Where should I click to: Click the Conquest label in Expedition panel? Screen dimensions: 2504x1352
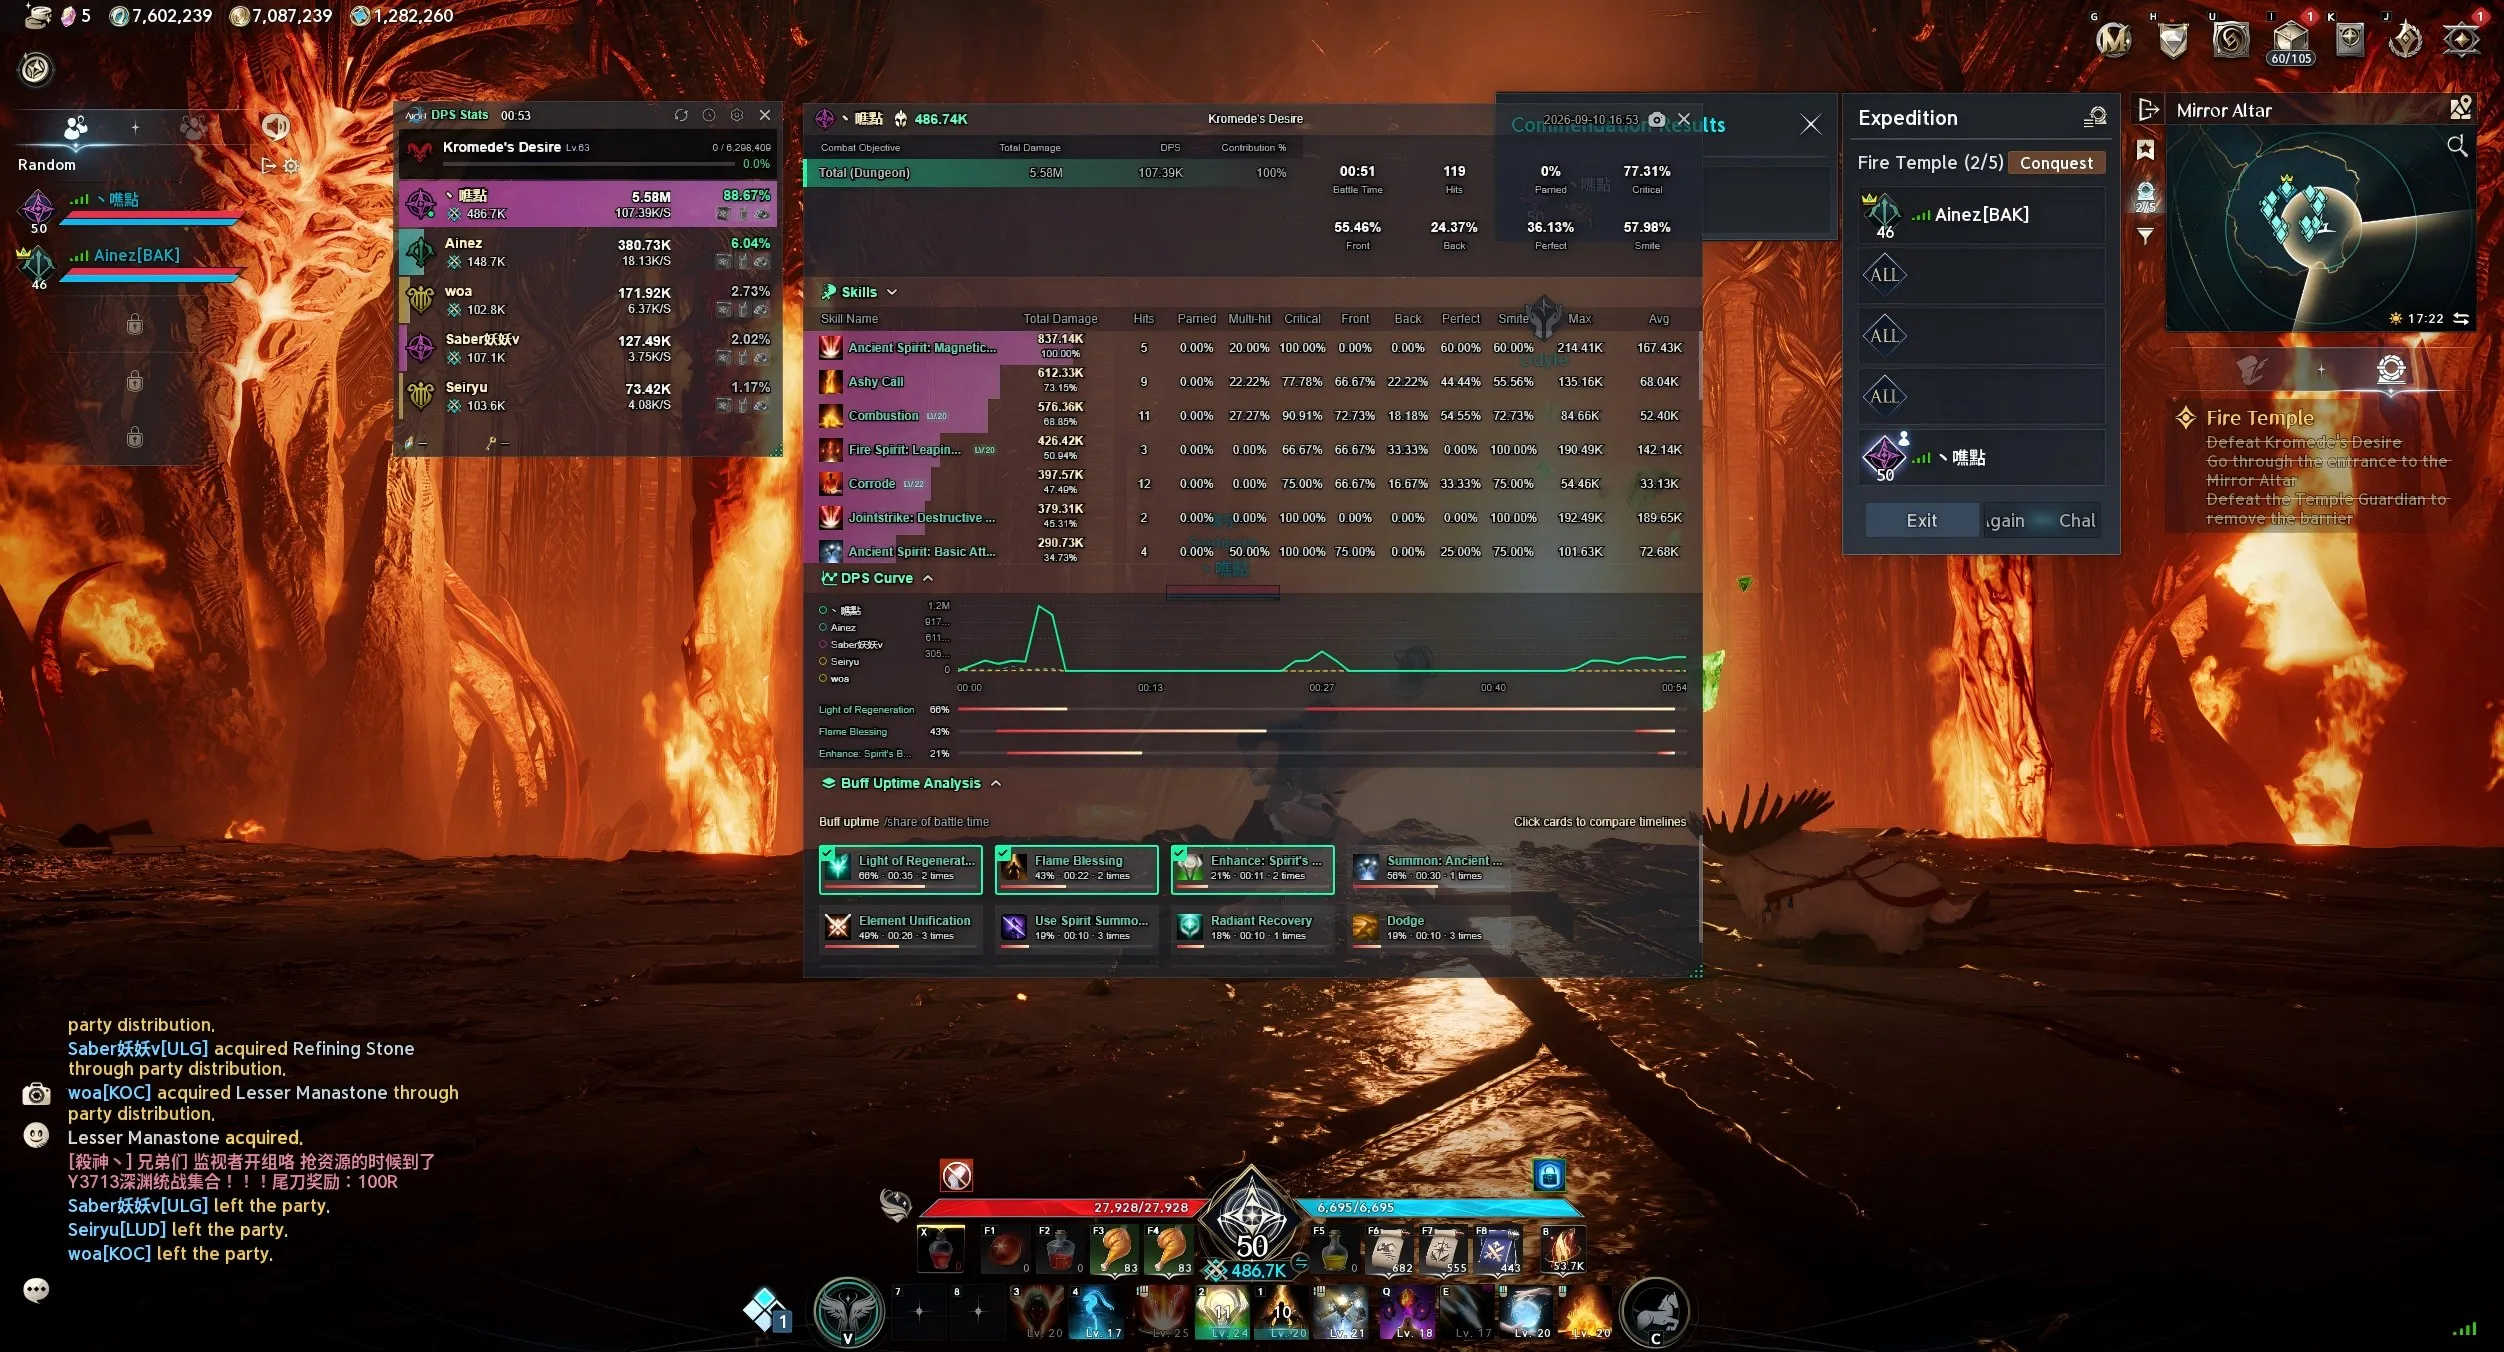[2055, 163]
